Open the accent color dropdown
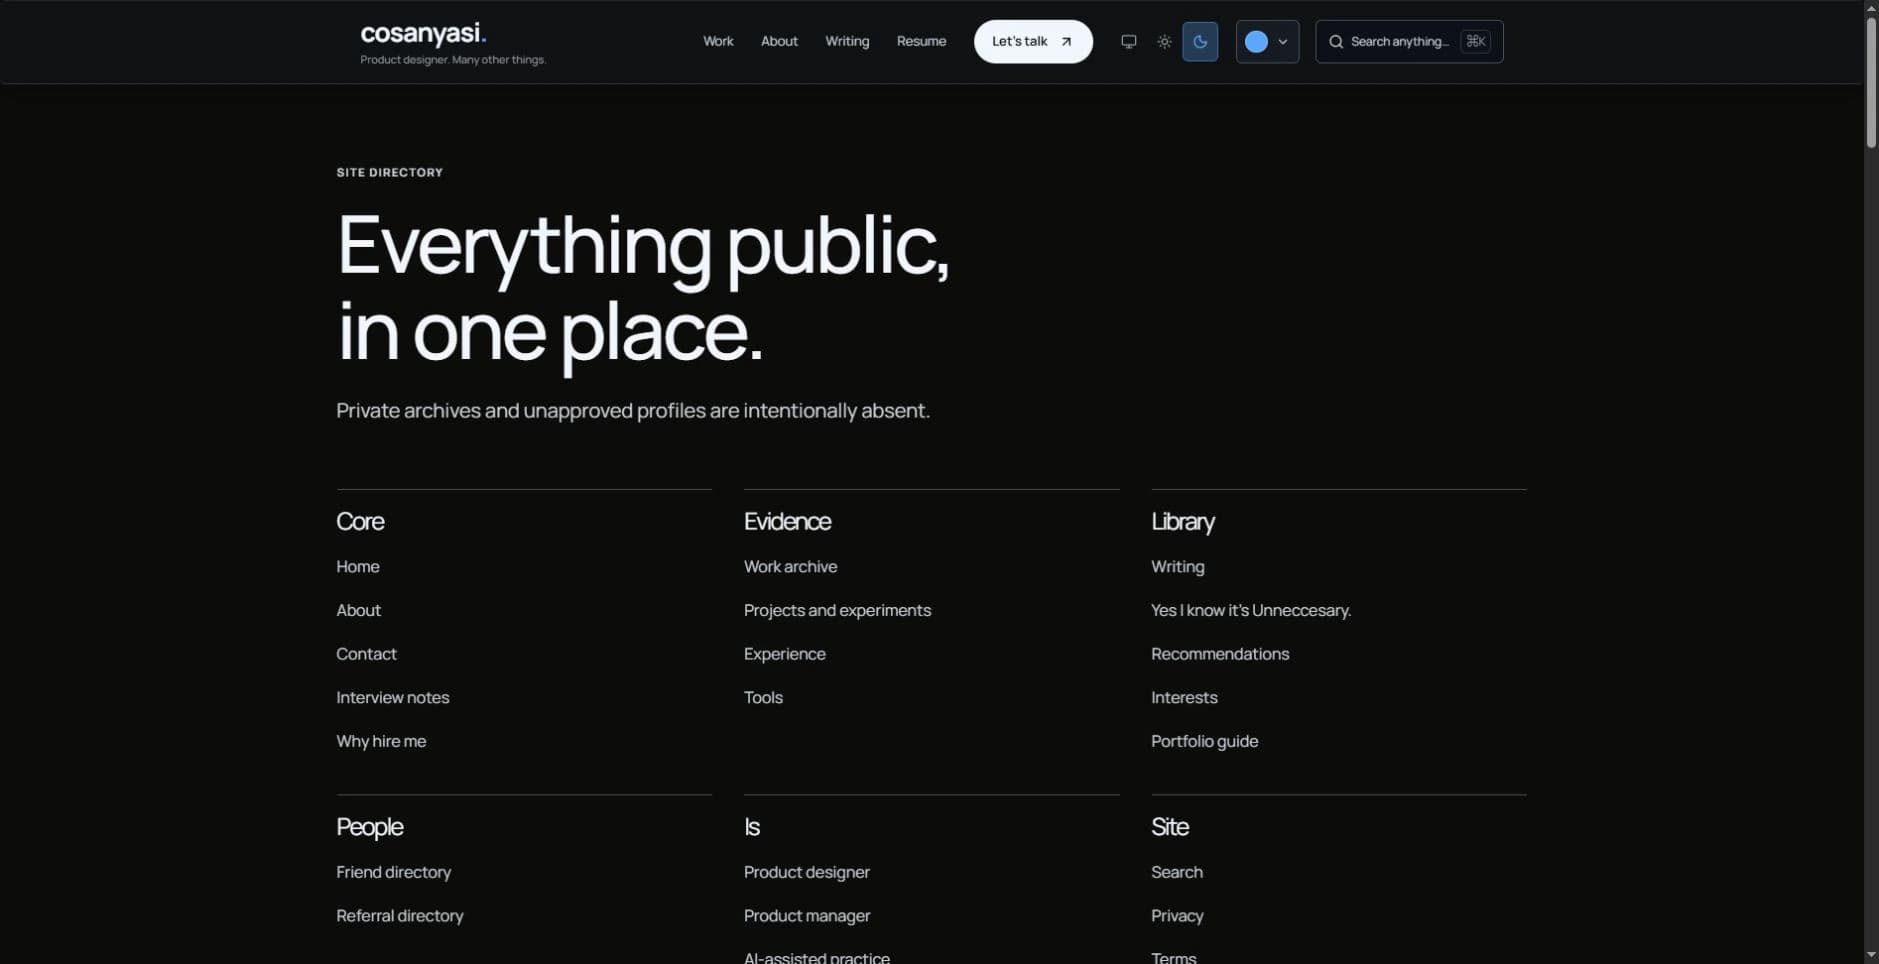The width and height of the screenshot is (1879, 964). [1267, 42]
